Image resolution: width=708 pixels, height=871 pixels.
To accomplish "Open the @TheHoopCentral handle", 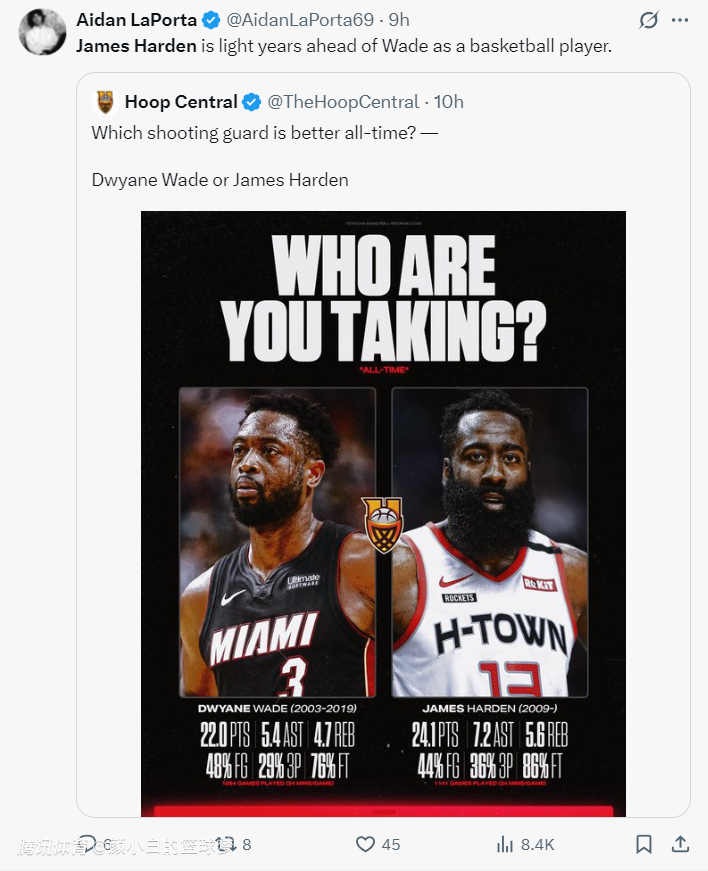I will [343, 102].
